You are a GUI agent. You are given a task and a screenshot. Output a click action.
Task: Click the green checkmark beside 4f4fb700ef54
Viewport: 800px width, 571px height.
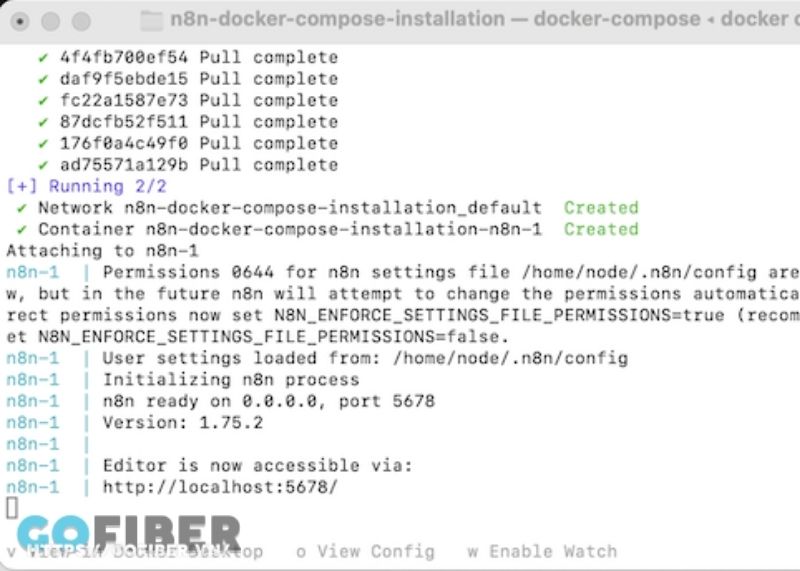[x=43, y=58]
